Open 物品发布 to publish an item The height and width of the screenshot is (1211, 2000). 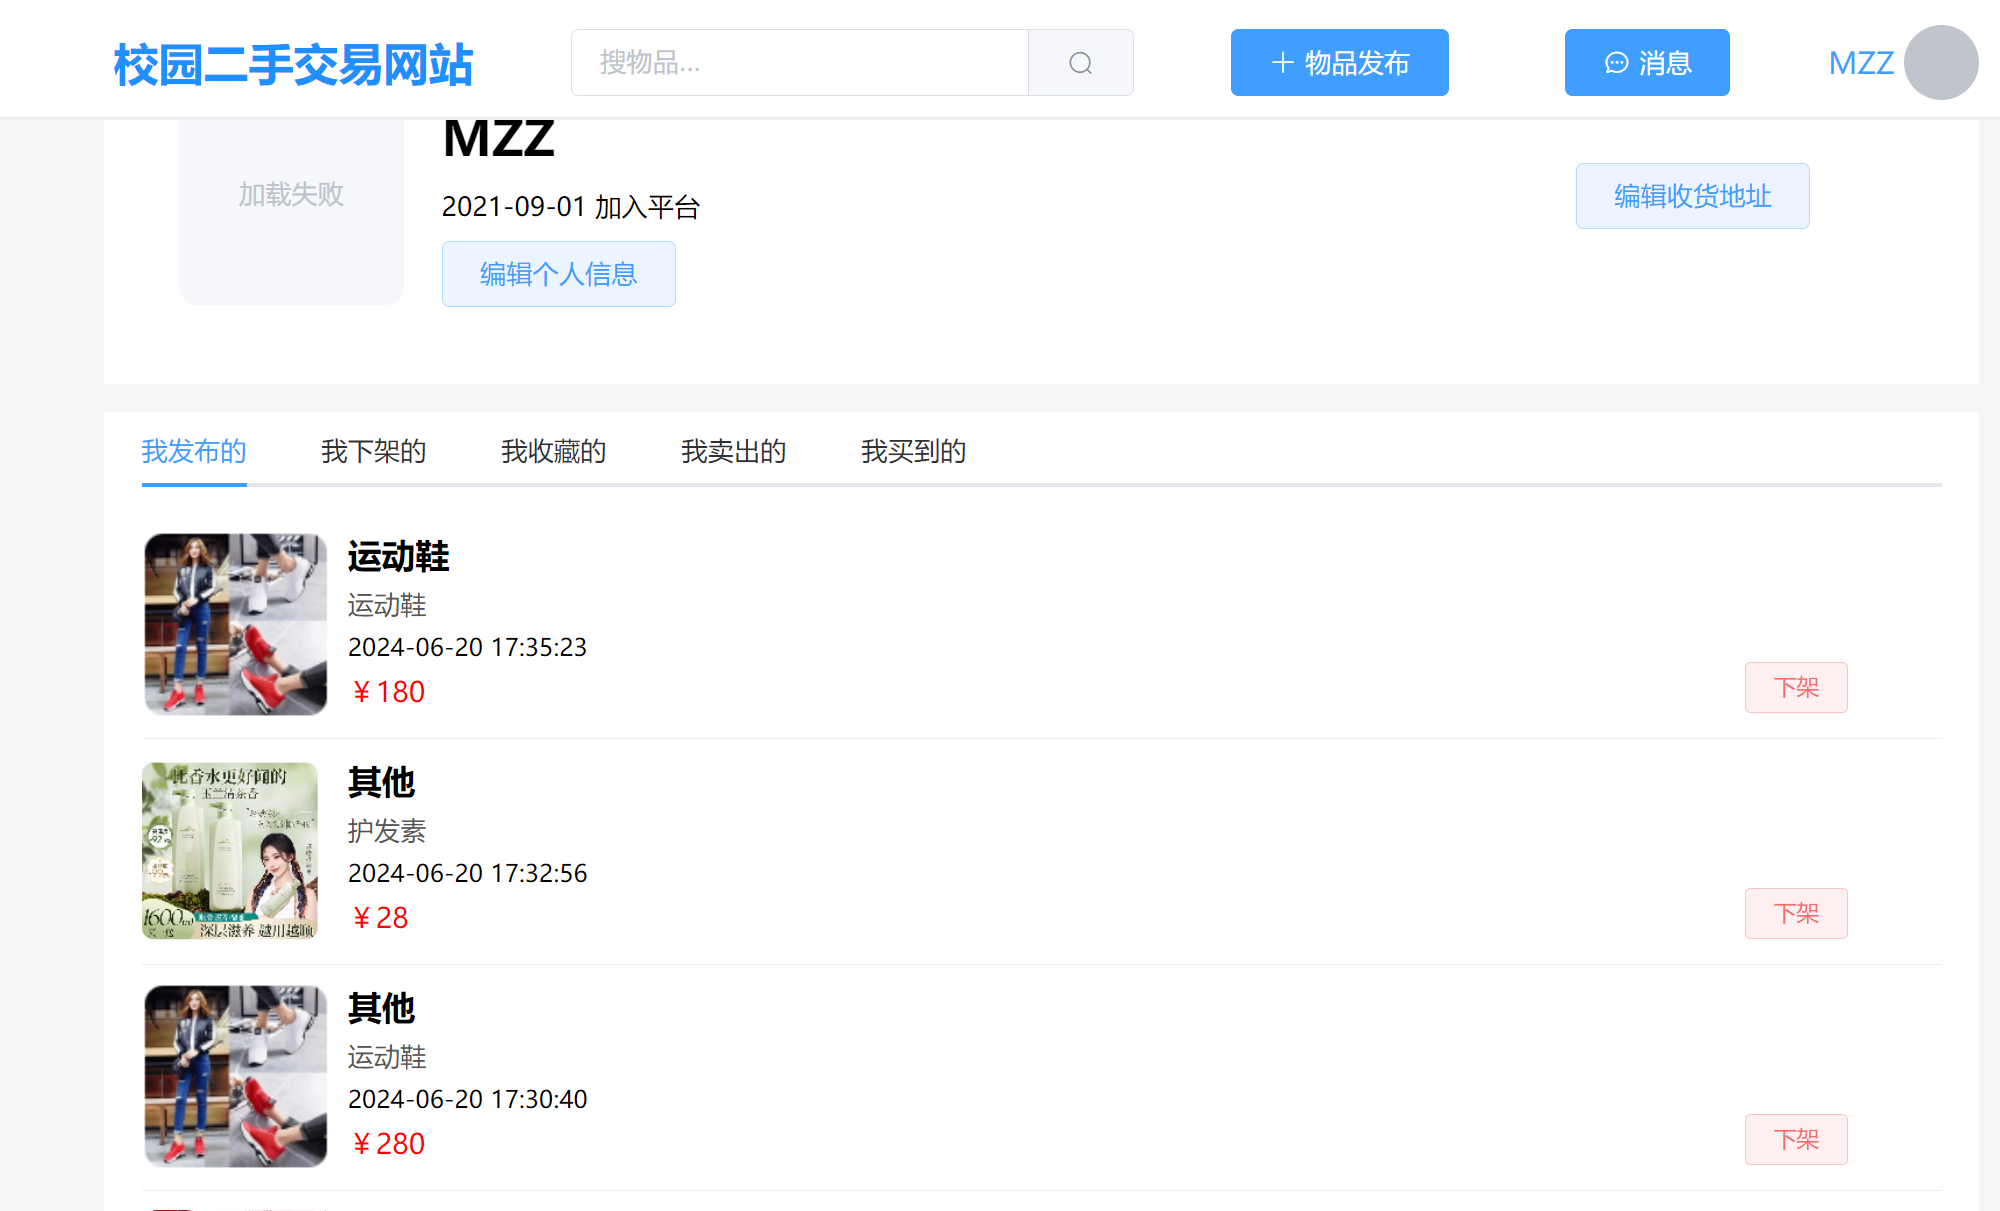tap(1340, 62)
